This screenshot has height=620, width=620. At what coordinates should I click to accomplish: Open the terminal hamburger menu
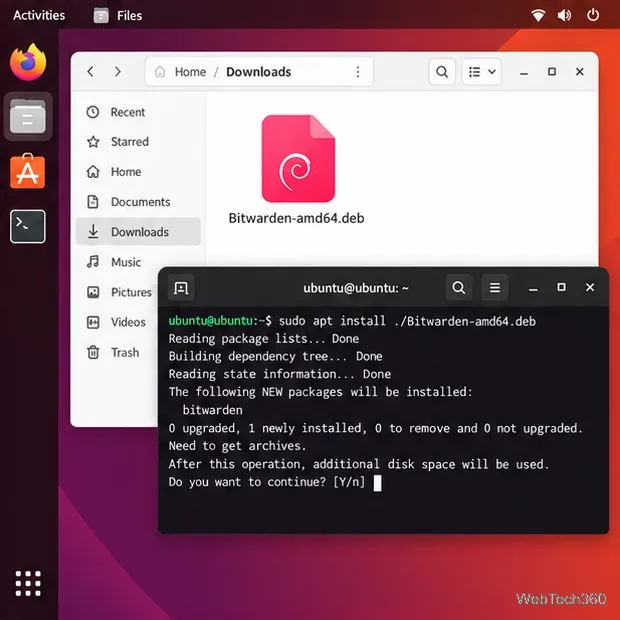495,287
